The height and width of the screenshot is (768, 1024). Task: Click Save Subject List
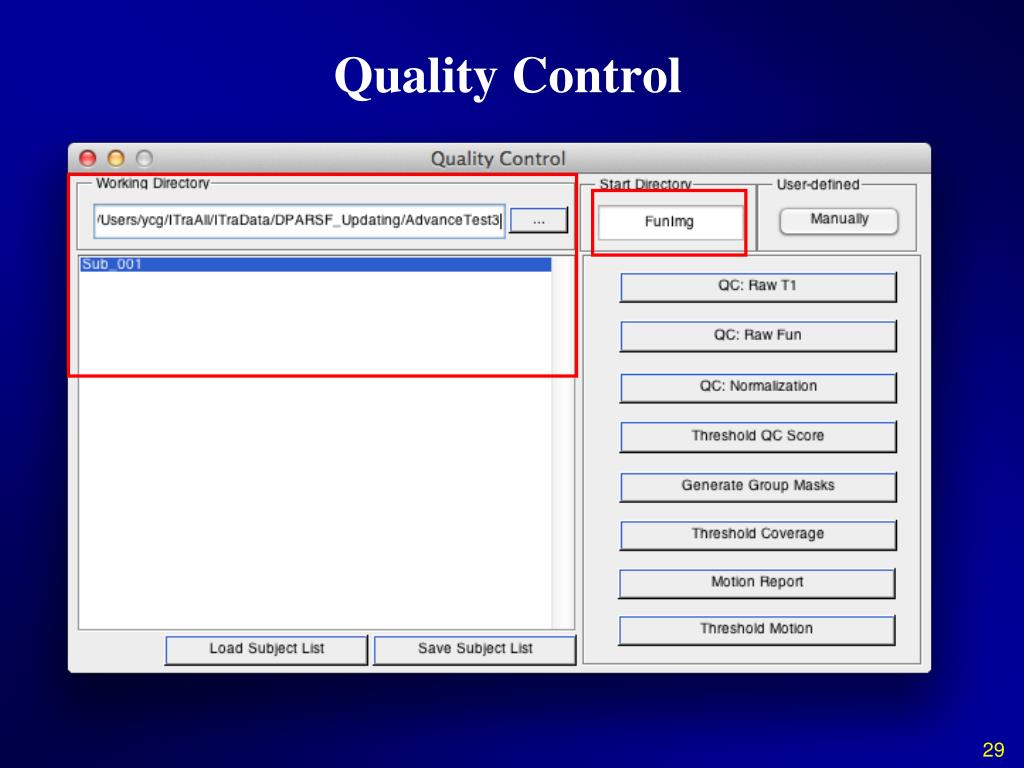pyautogui.click(x=475, y=649)
